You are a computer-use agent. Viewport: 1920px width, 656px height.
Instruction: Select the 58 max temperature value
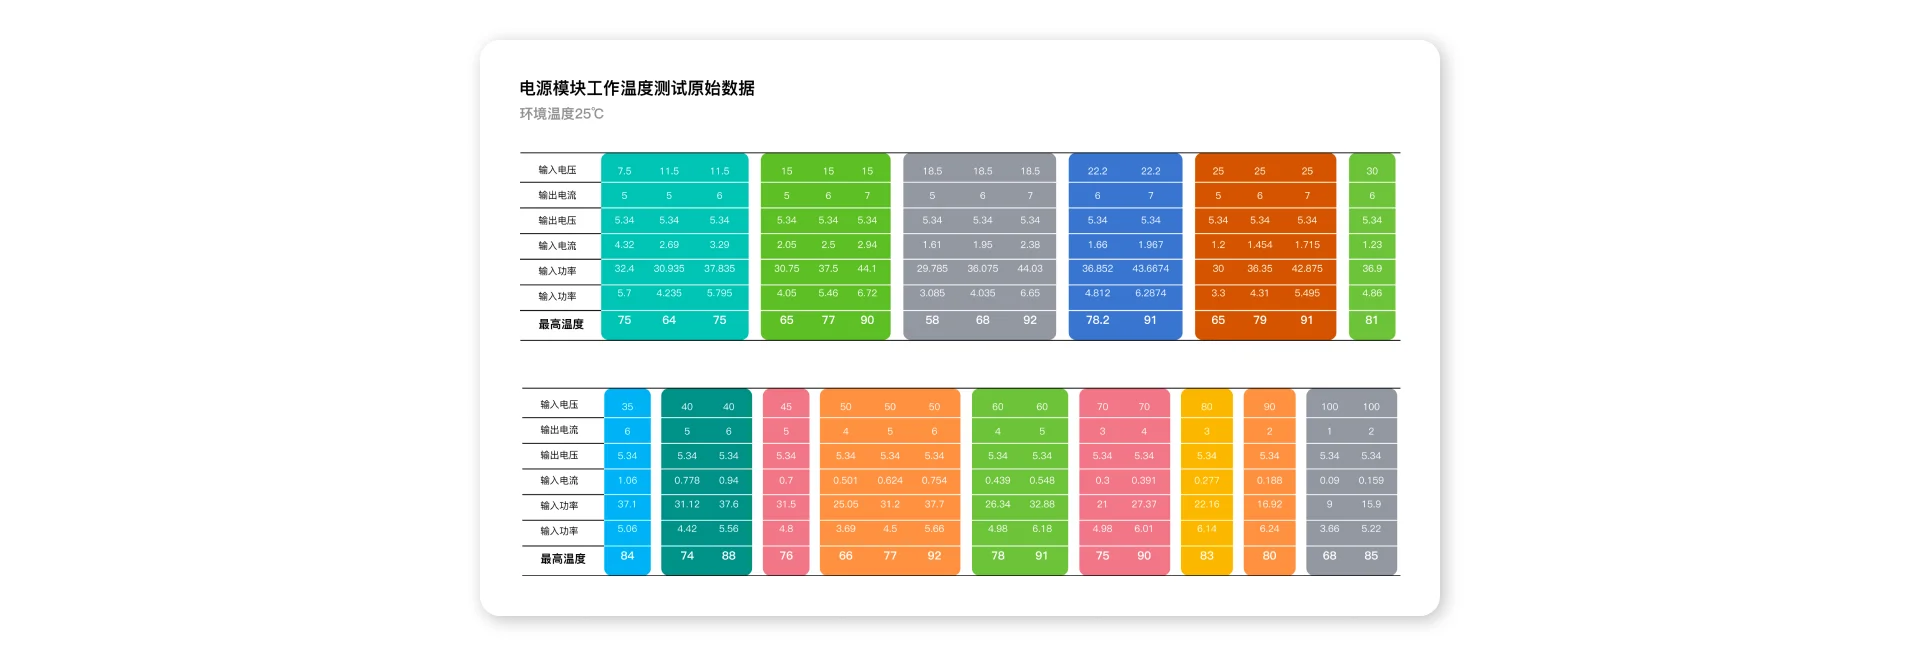(x=932, y=321)
